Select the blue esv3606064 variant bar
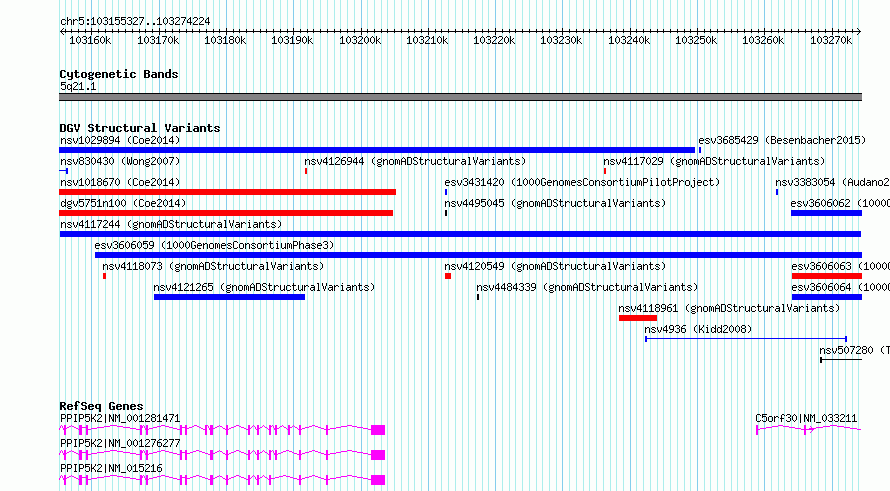The image size is (890, 491). tap(827, 297)
